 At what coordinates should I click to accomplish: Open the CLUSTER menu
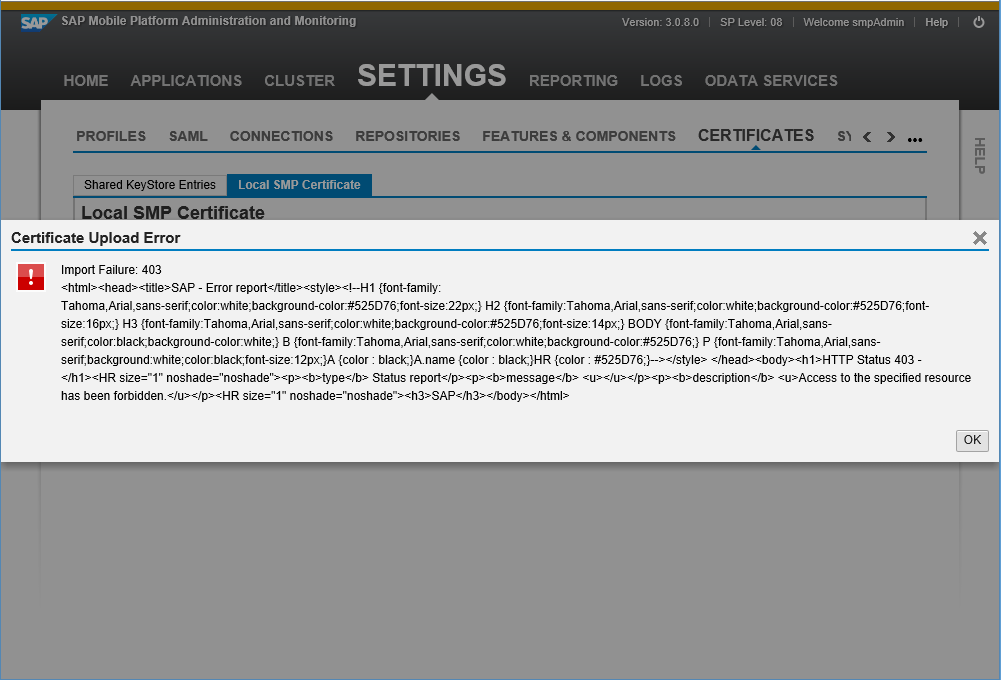coord(299,81)
